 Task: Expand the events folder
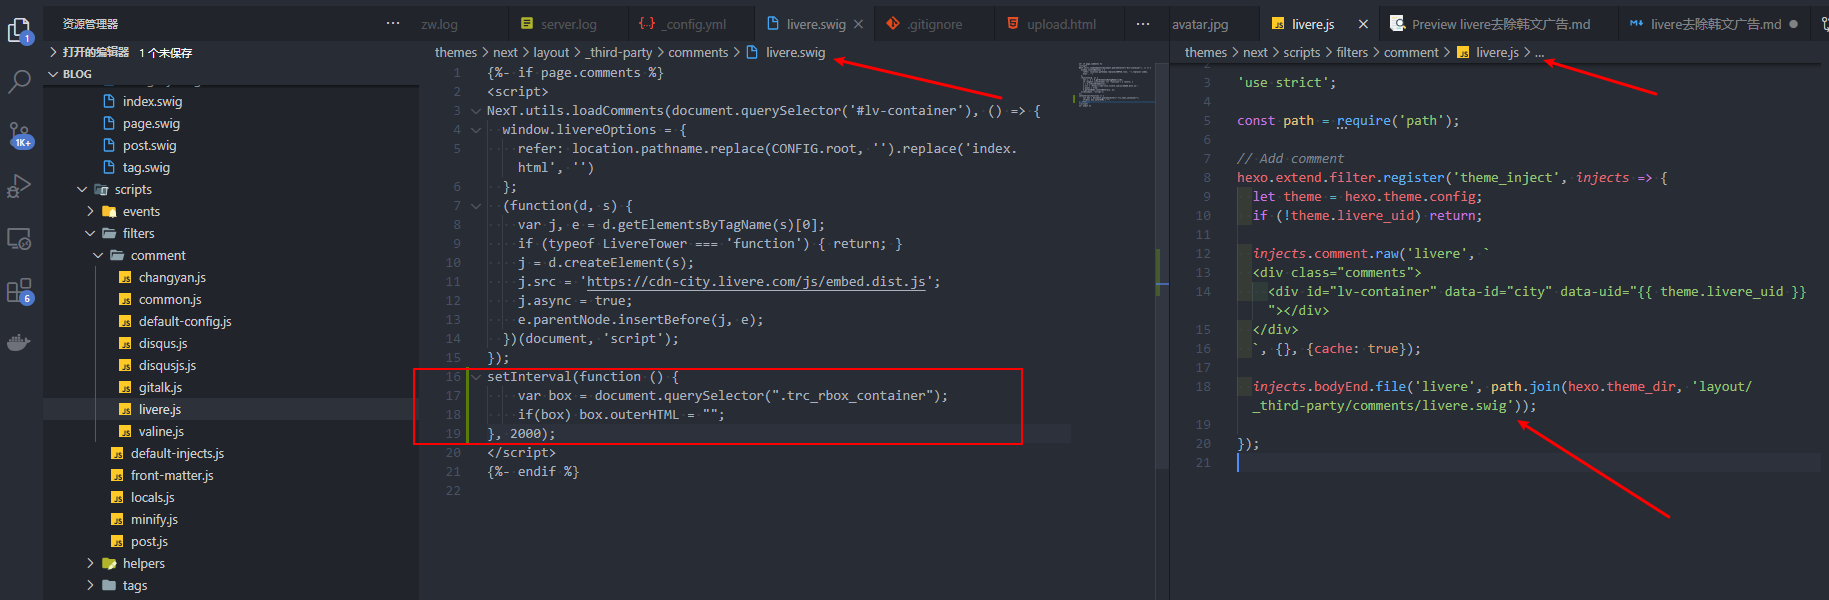click(x=90, y=212)
